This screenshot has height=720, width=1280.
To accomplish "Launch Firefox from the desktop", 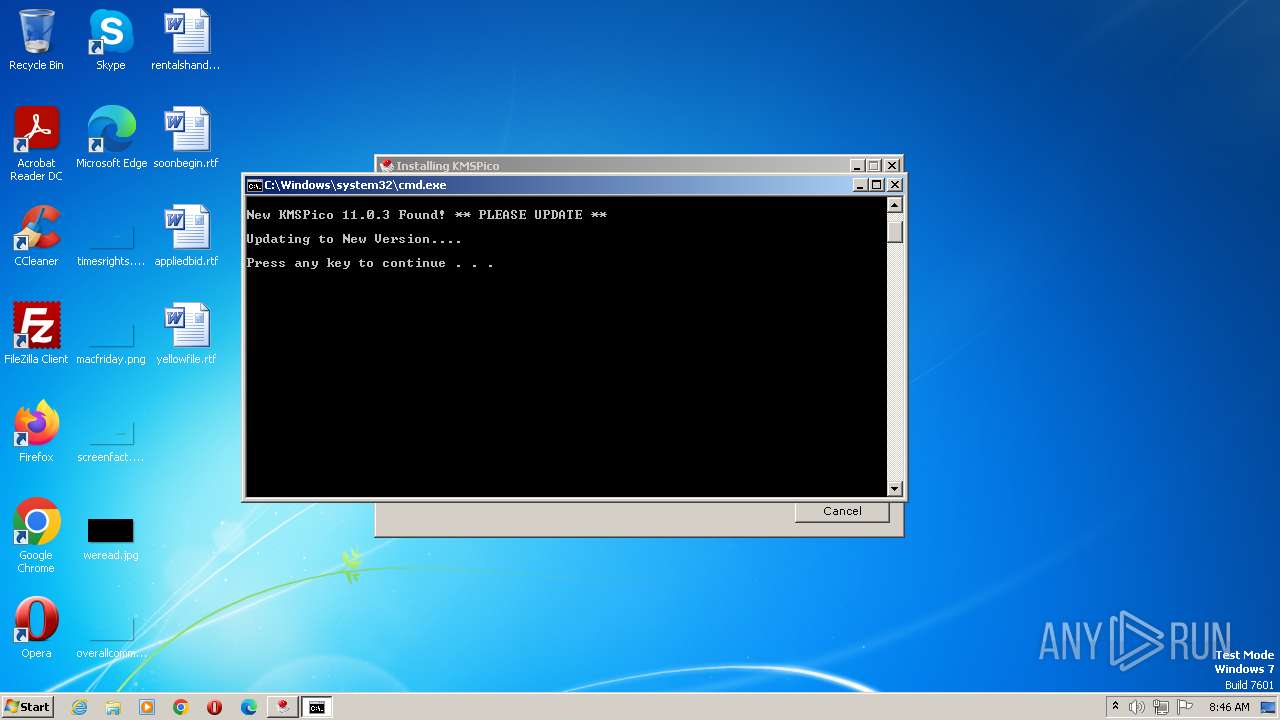I will coord(36,432).
